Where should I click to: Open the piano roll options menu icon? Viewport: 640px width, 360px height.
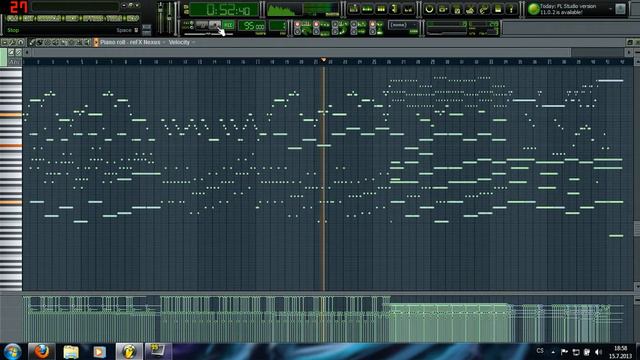pyautogui.click(x=4, y=42)
